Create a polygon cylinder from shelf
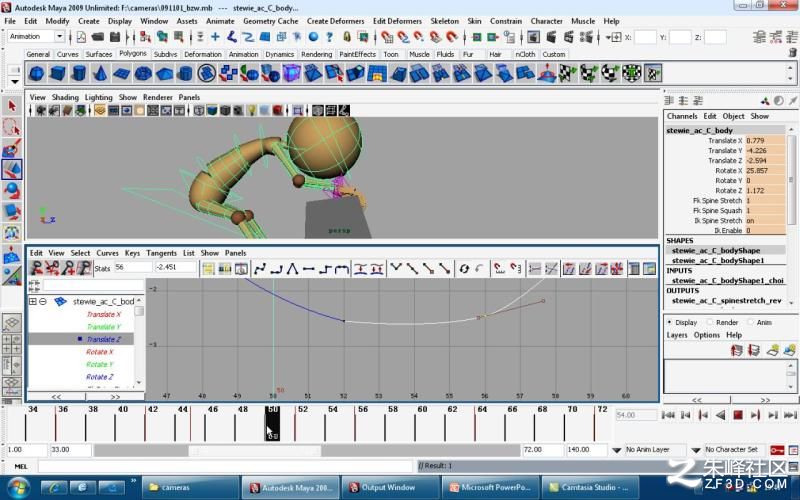The width and height of the screenshot is (800, 500). click(79, 73)
